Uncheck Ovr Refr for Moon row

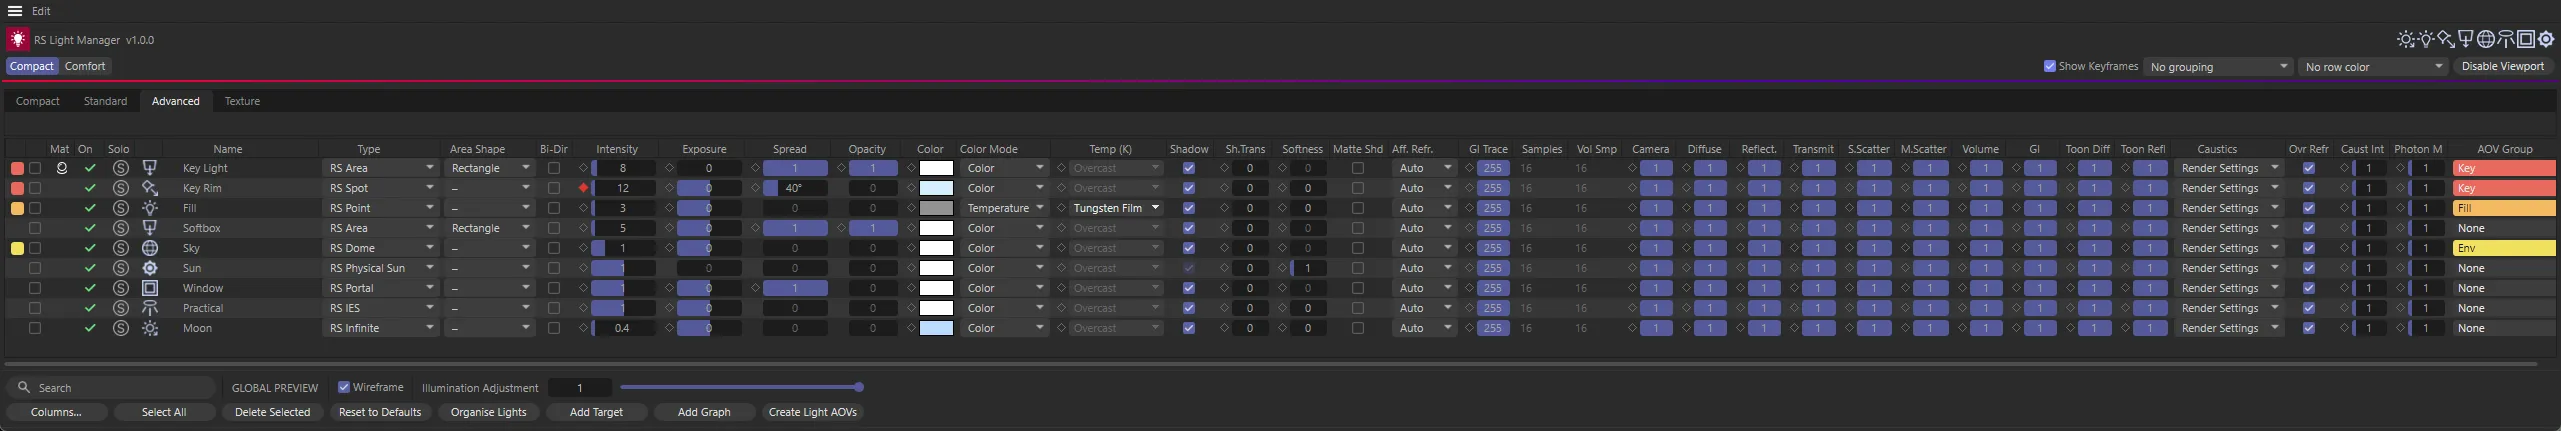(2309, 328)
